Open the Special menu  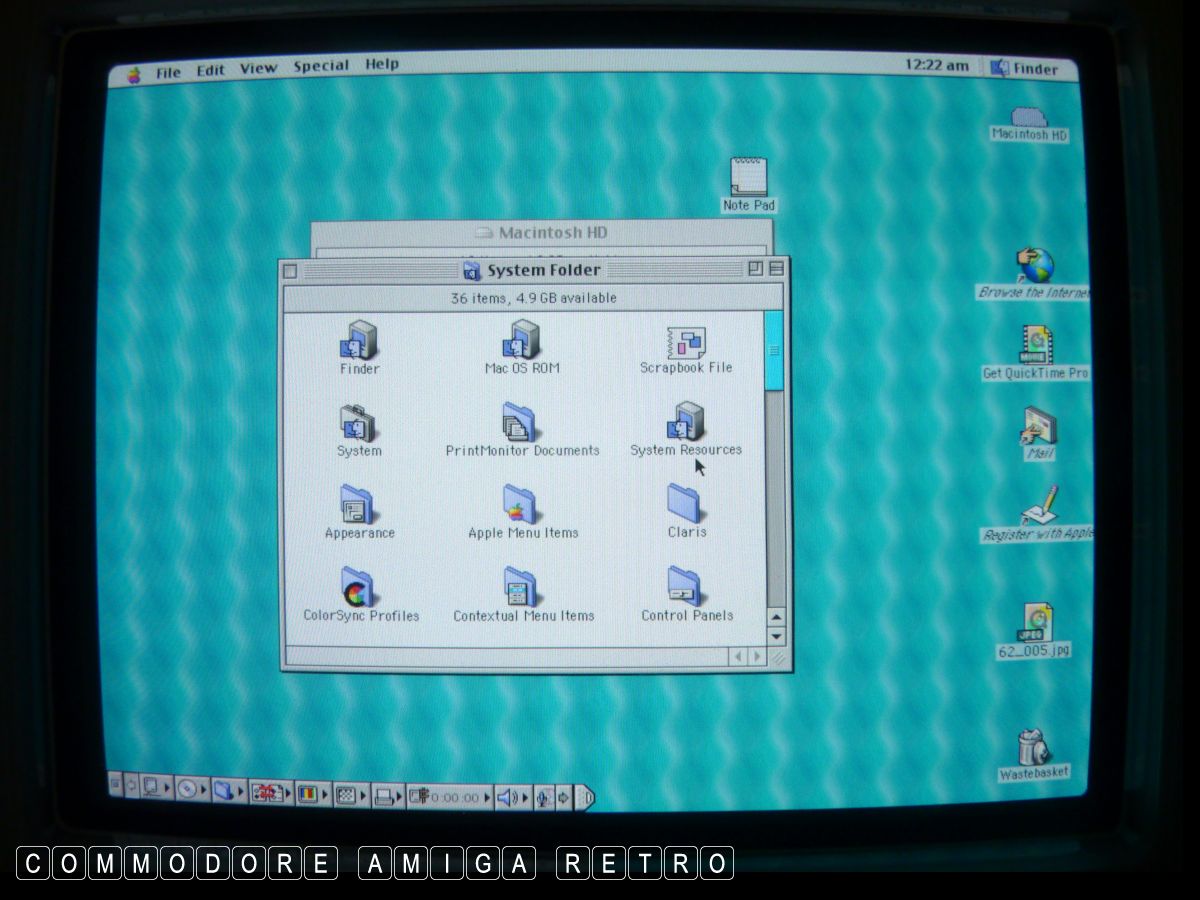[x=321, y=67]
